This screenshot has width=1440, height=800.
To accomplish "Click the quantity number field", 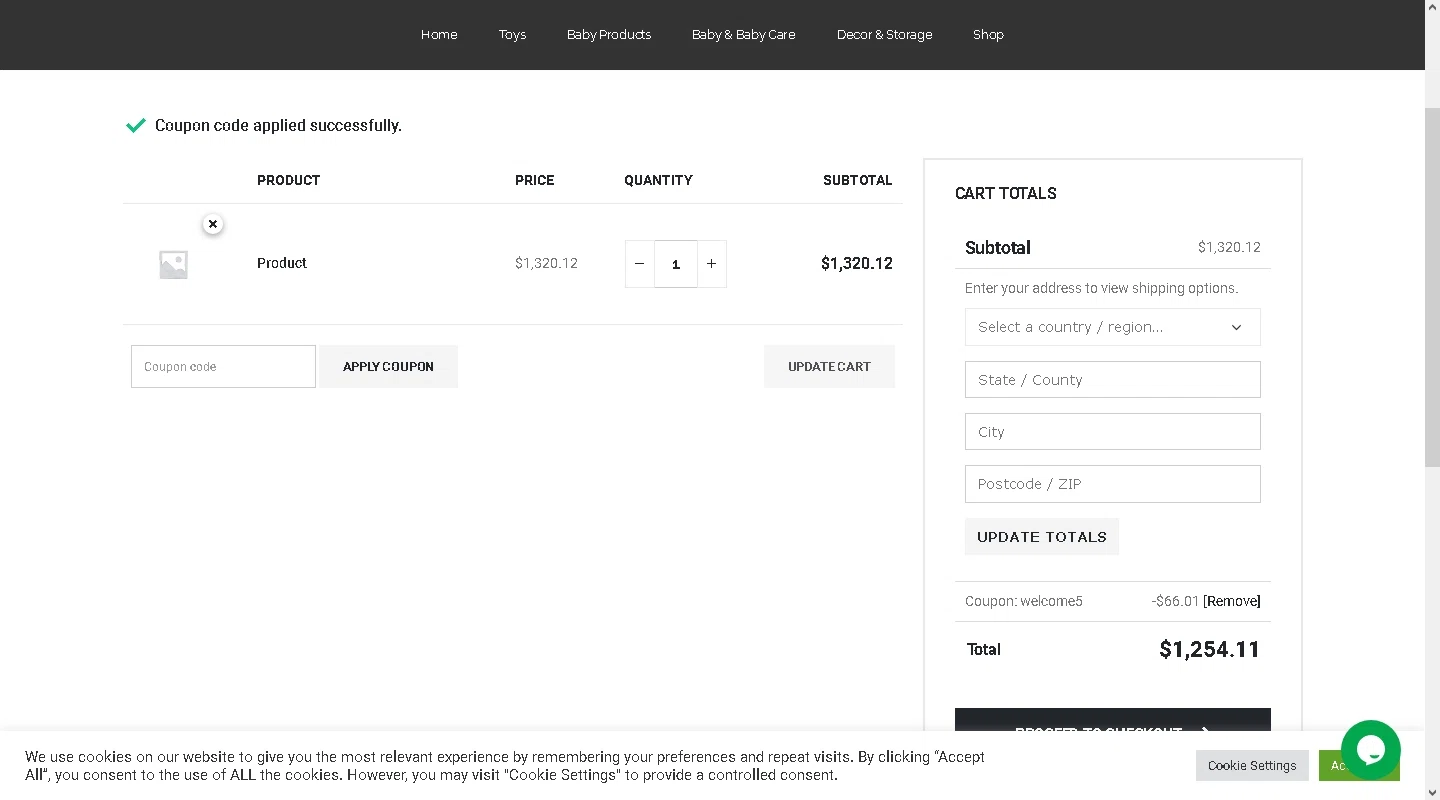I will tap(676, 264).
